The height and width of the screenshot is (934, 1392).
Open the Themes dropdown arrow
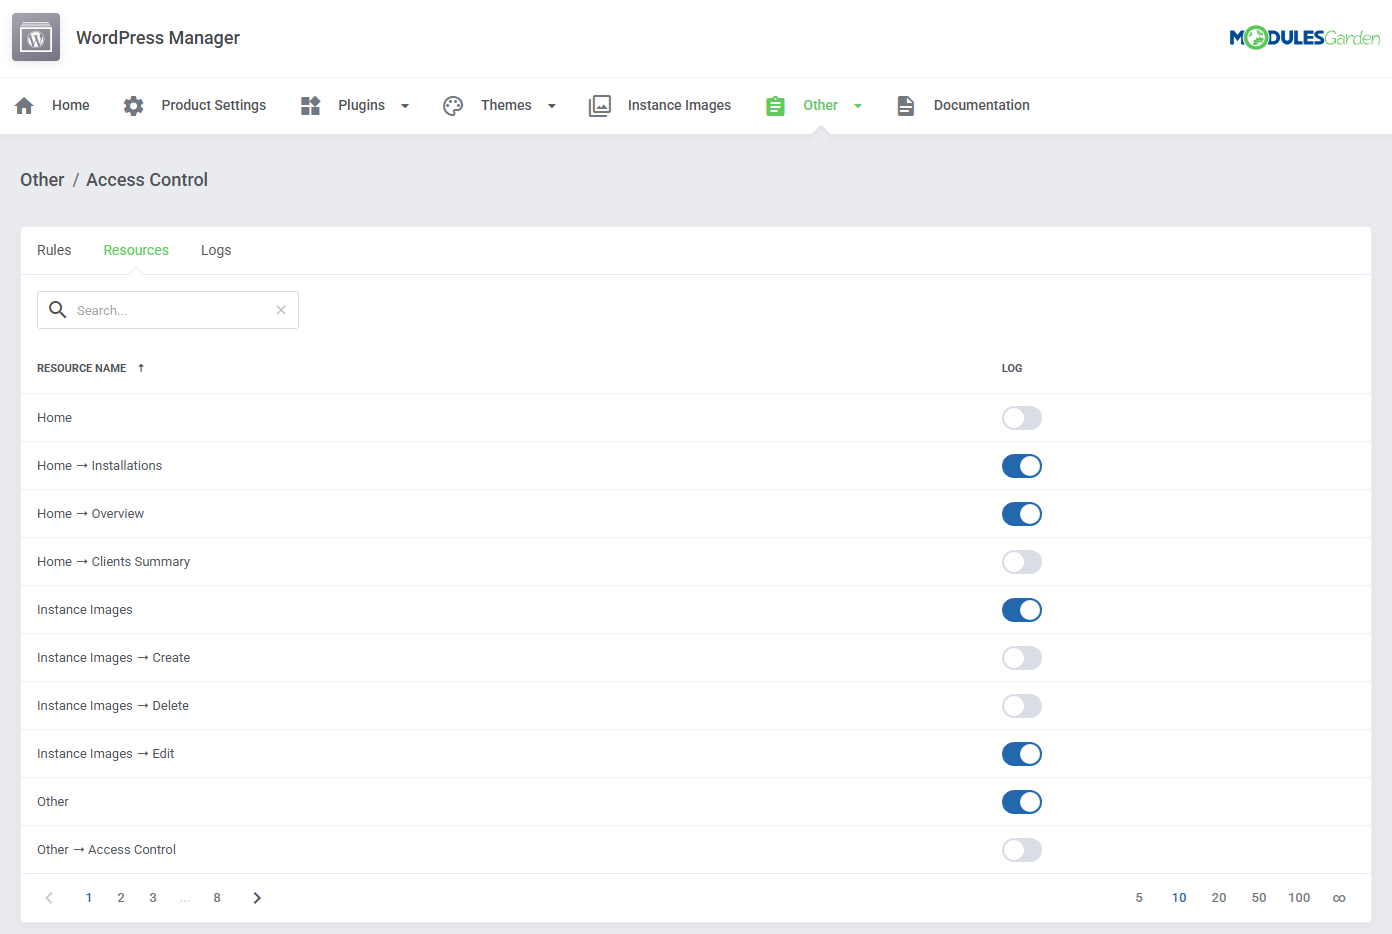(551, 105)
